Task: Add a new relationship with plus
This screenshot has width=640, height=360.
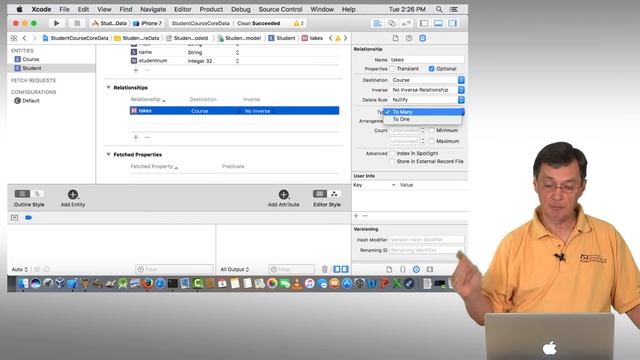Action: pyautogui.click(x=136, y=138)
